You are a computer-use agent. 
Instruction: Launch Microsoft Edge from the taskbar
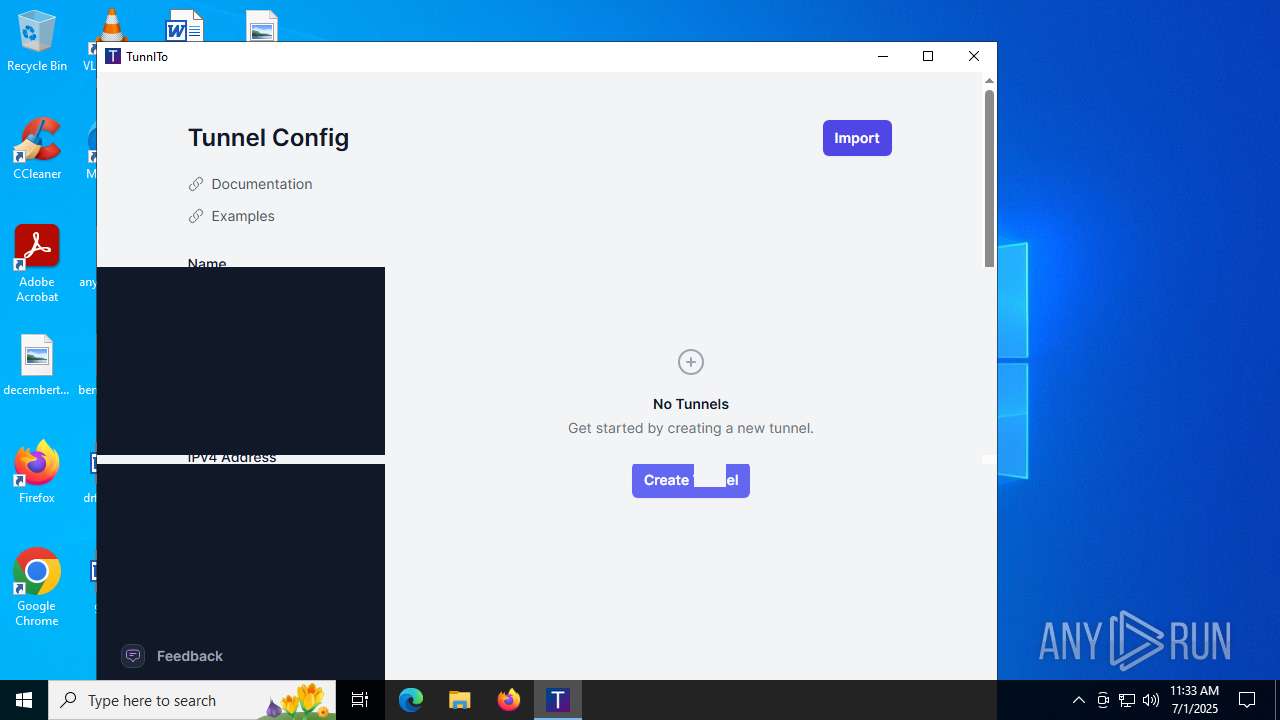click(x=411, y=700)
